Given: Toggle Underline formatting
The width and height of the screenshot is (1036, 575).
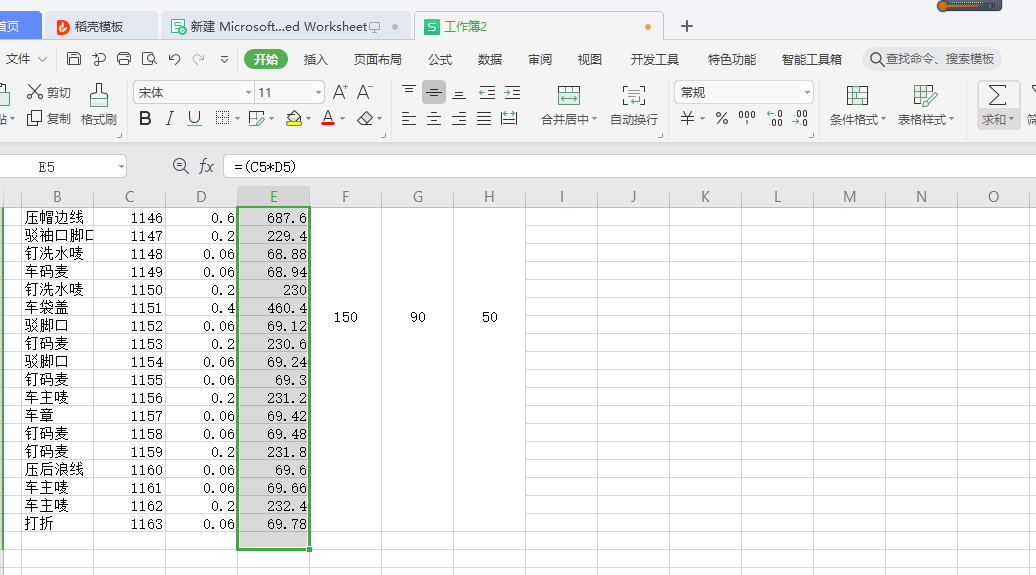Looking at the screenshot, I should click(194, 118).
